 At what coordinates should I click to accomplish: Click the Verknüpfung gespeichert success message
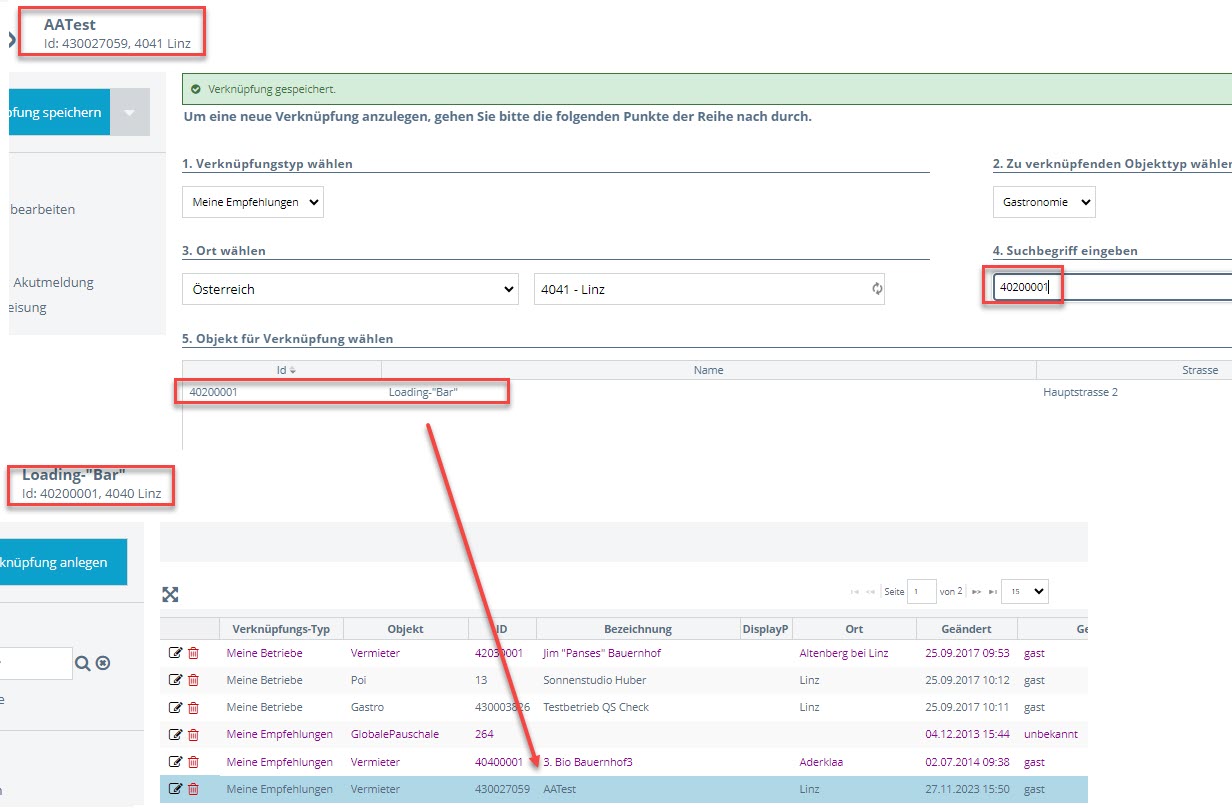271,89
